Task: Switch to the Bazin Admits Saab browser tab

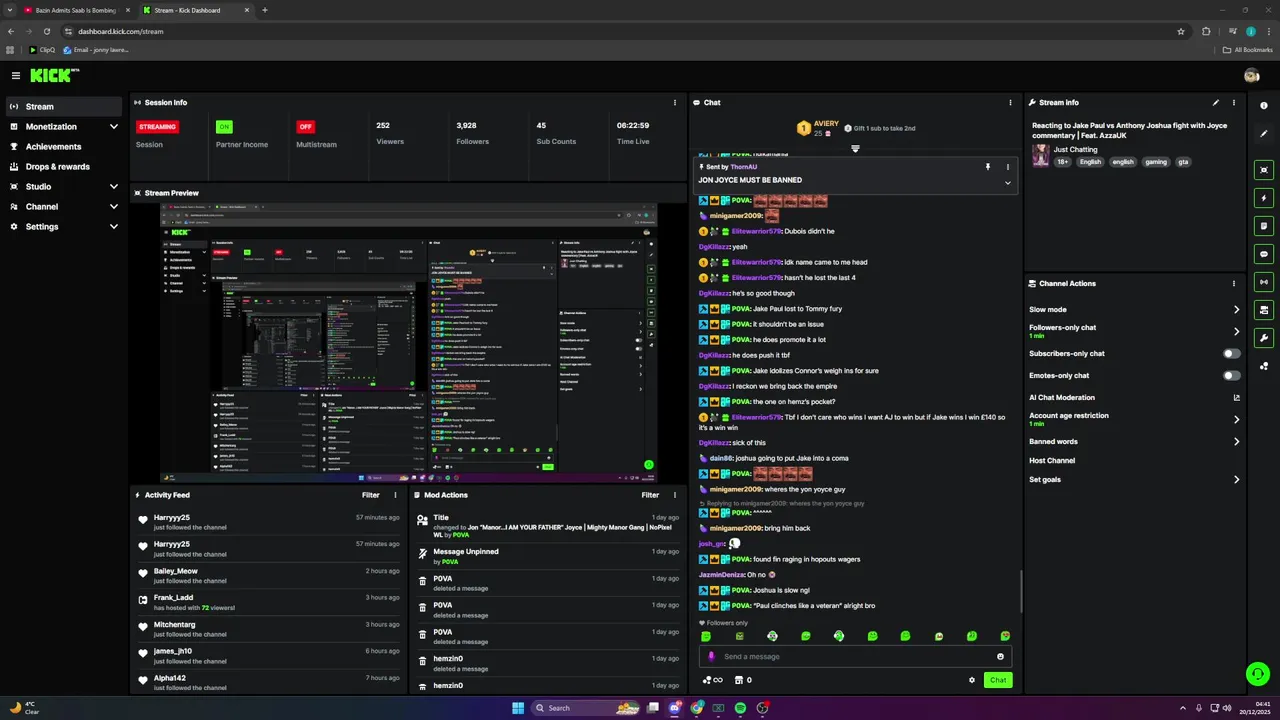Action: point(76,10)
